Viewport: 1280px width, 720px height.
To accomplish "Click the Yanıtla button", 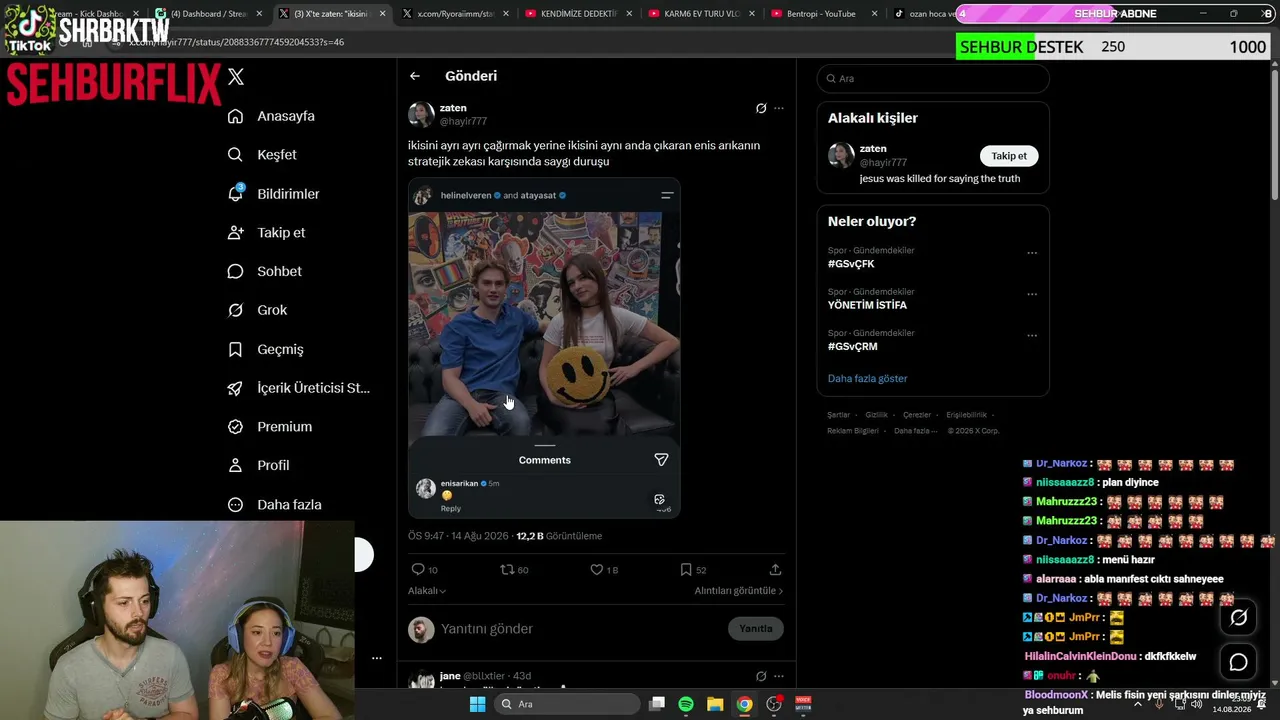I will click(756, 629).
